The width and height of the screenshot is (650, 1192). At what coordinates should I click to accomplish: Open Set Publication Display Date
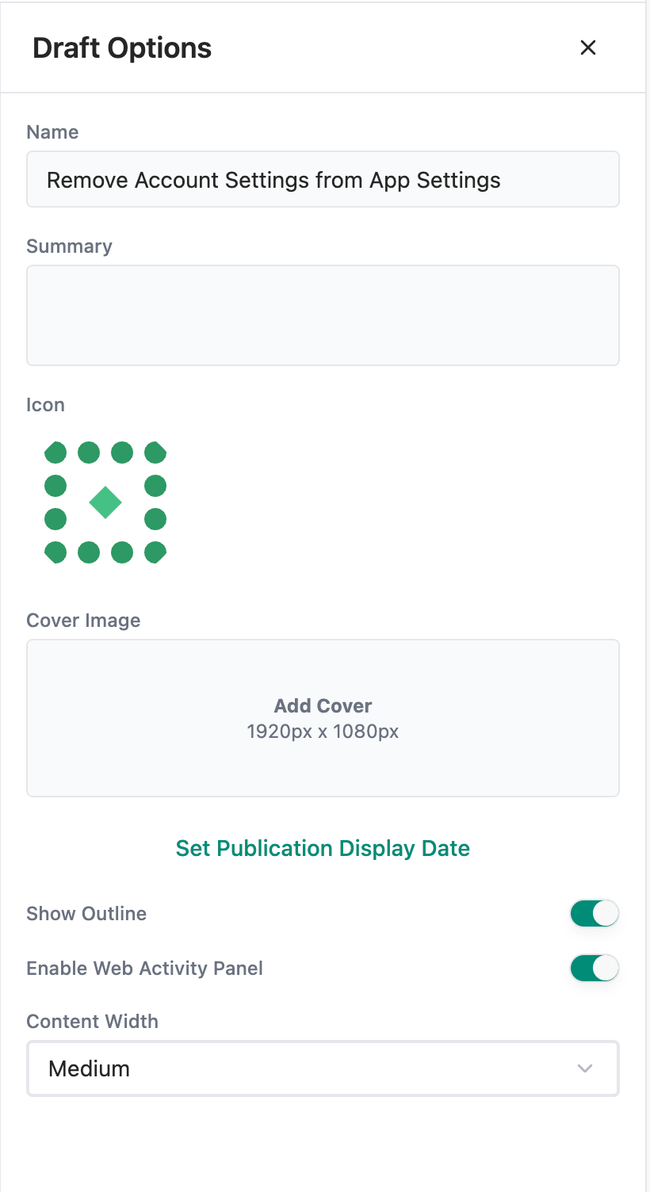322,848
